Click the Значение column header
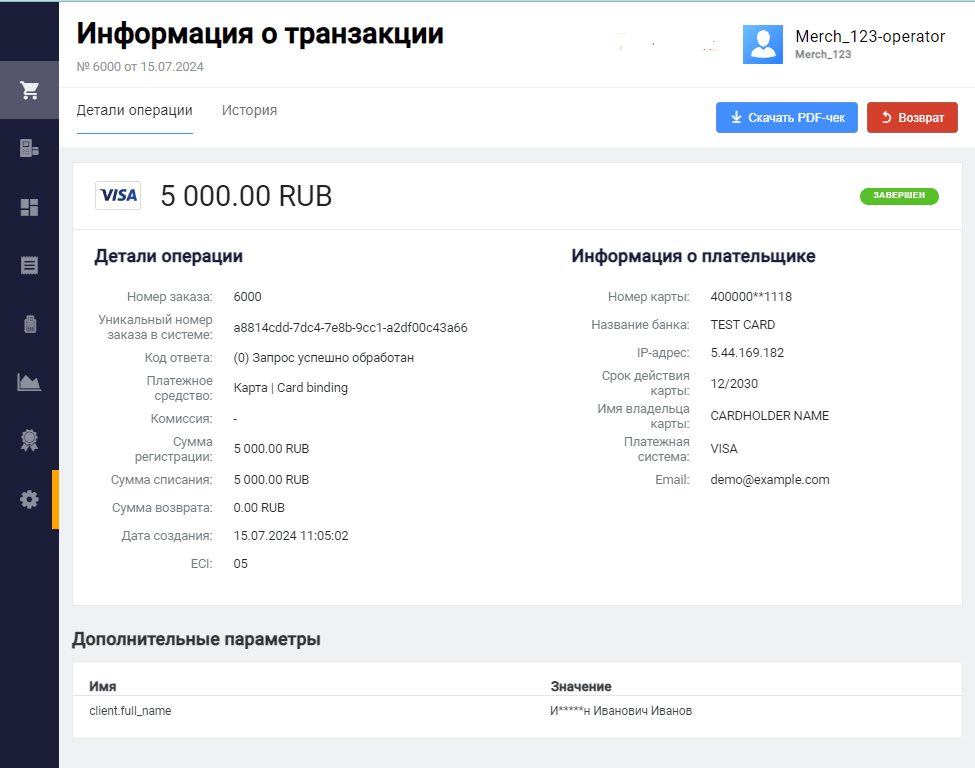 coord(581,686)
